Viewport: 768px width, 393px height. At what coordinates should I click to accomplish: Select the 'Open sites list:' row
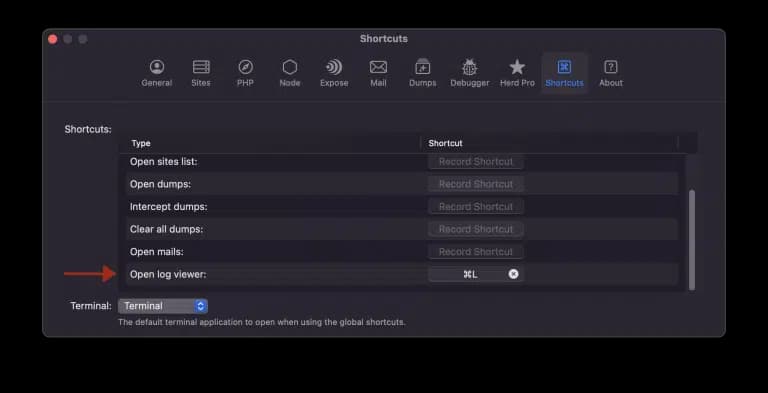point(402,162)
